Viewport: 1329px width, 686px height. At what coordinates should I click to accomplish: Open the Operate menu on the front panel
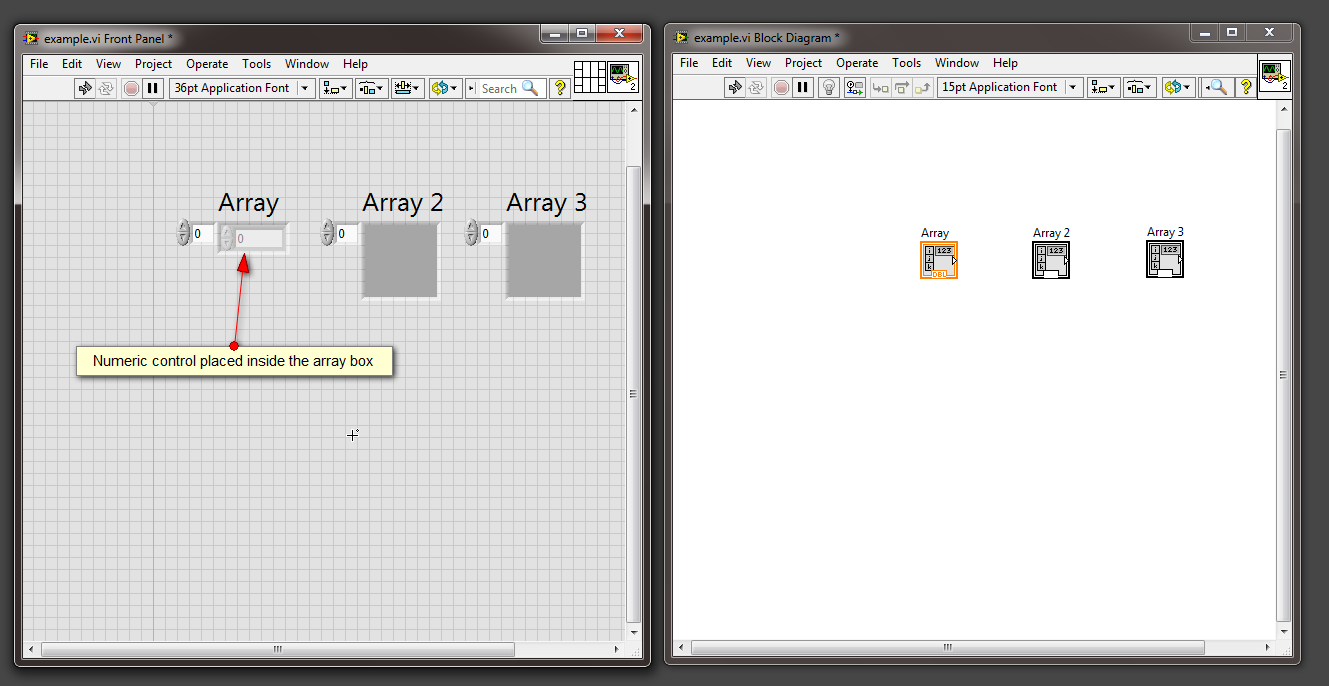[x=207, y=63]
